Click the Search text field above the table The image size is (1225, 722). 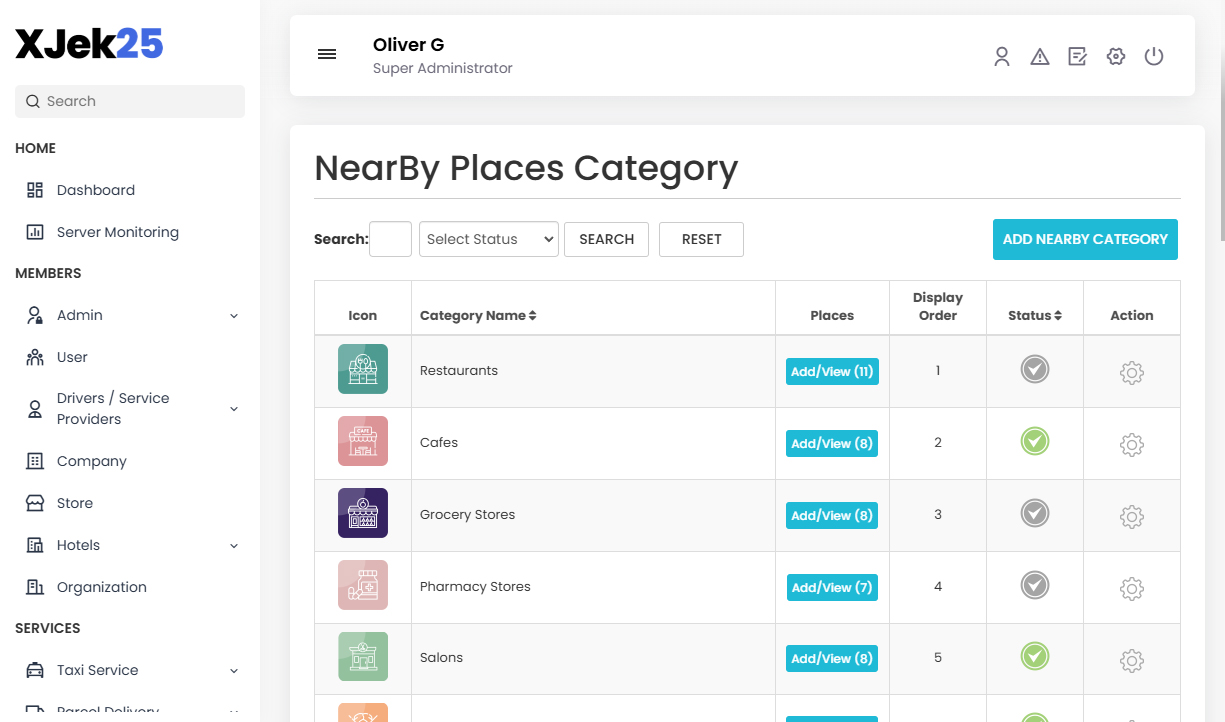coord(390,239)
